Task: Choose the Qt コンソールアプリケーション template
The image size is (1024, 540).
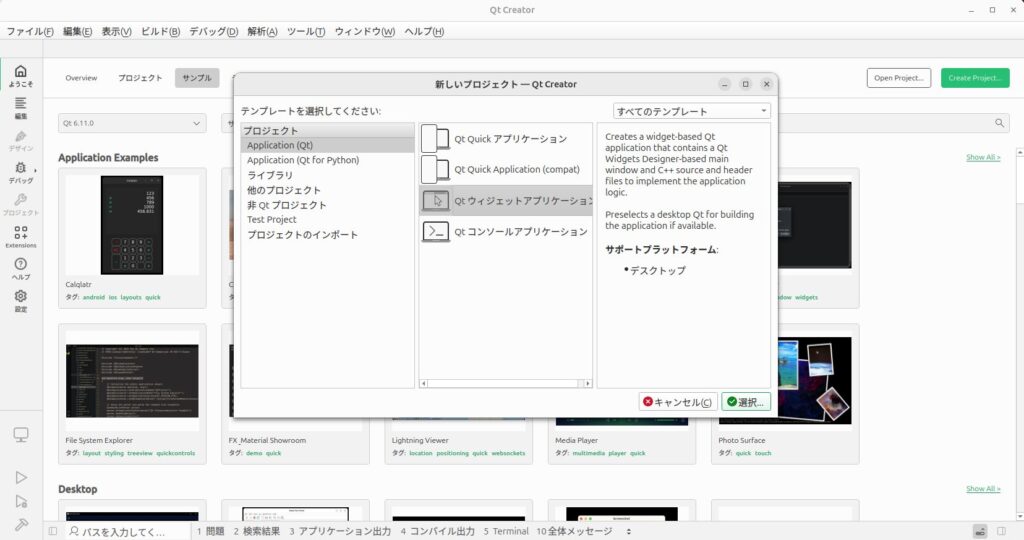Action: click(505, 232)
